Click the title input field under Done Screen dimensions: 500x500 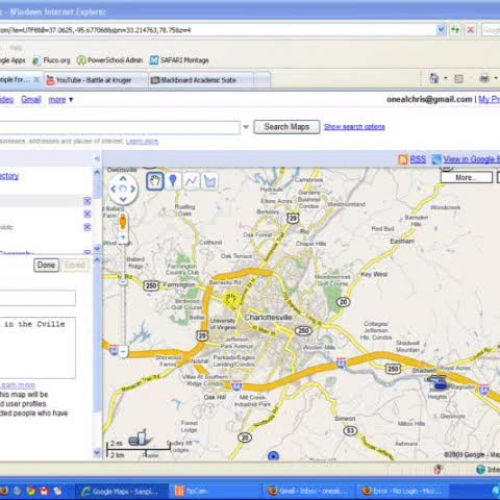[37, 298]
